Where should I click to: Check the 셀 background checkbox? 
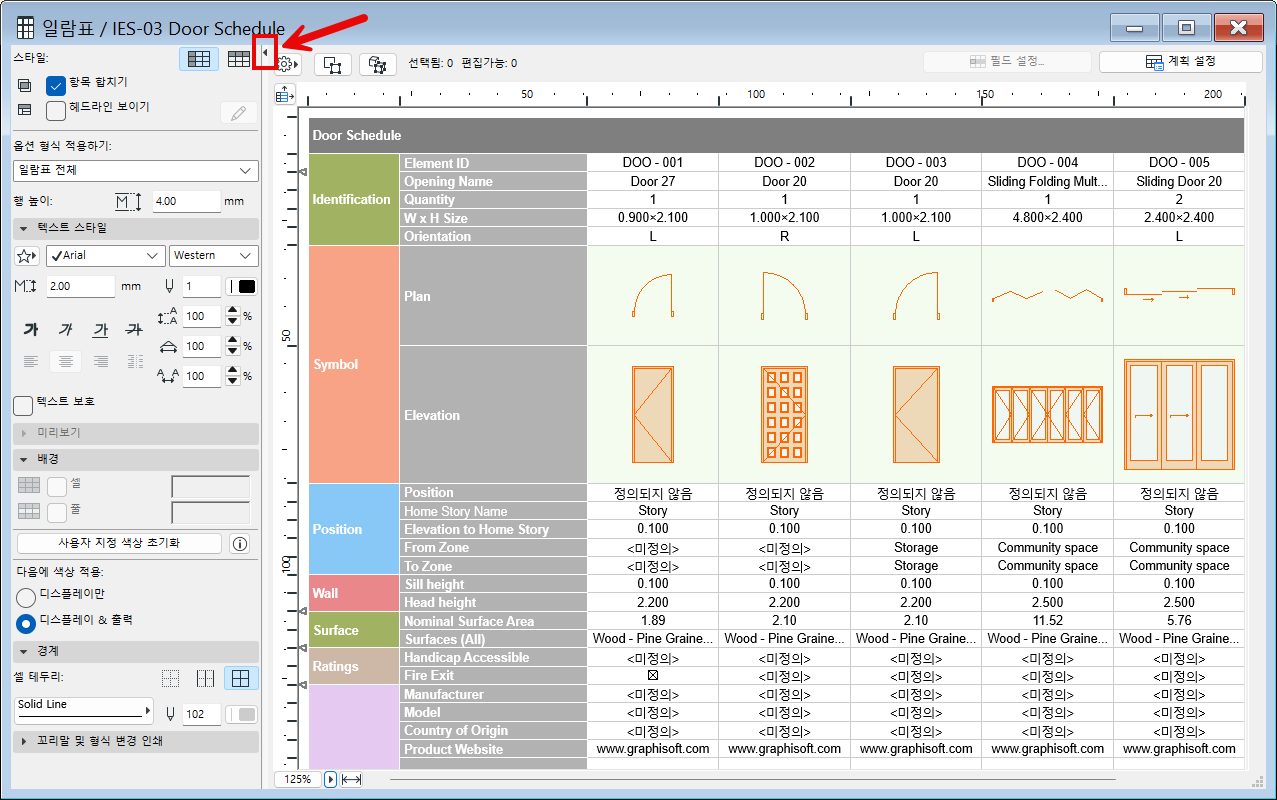click(x=57, y=486)
